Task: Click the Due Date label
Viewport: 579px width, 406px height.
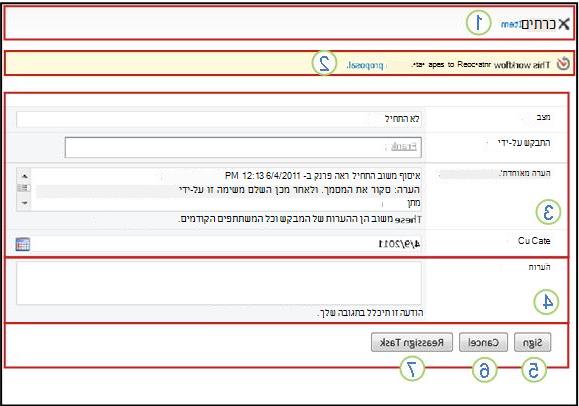Action: (x=534, y=241)
